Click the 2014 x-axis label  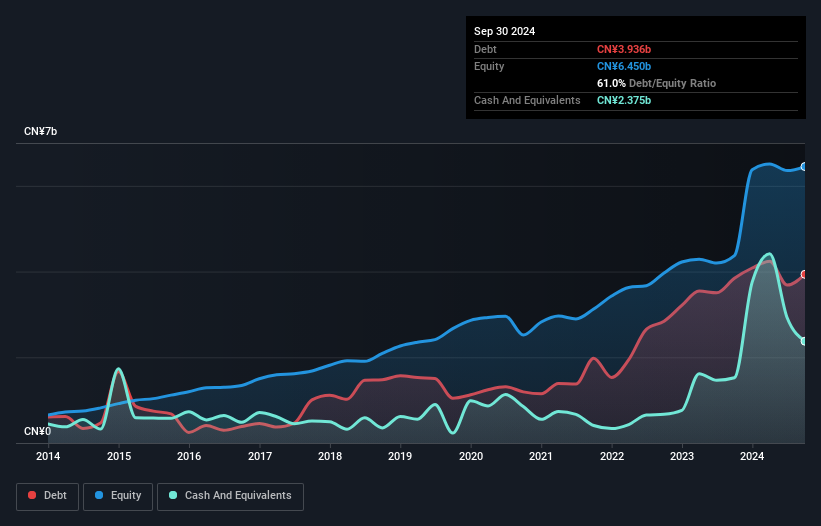(48, 456)
